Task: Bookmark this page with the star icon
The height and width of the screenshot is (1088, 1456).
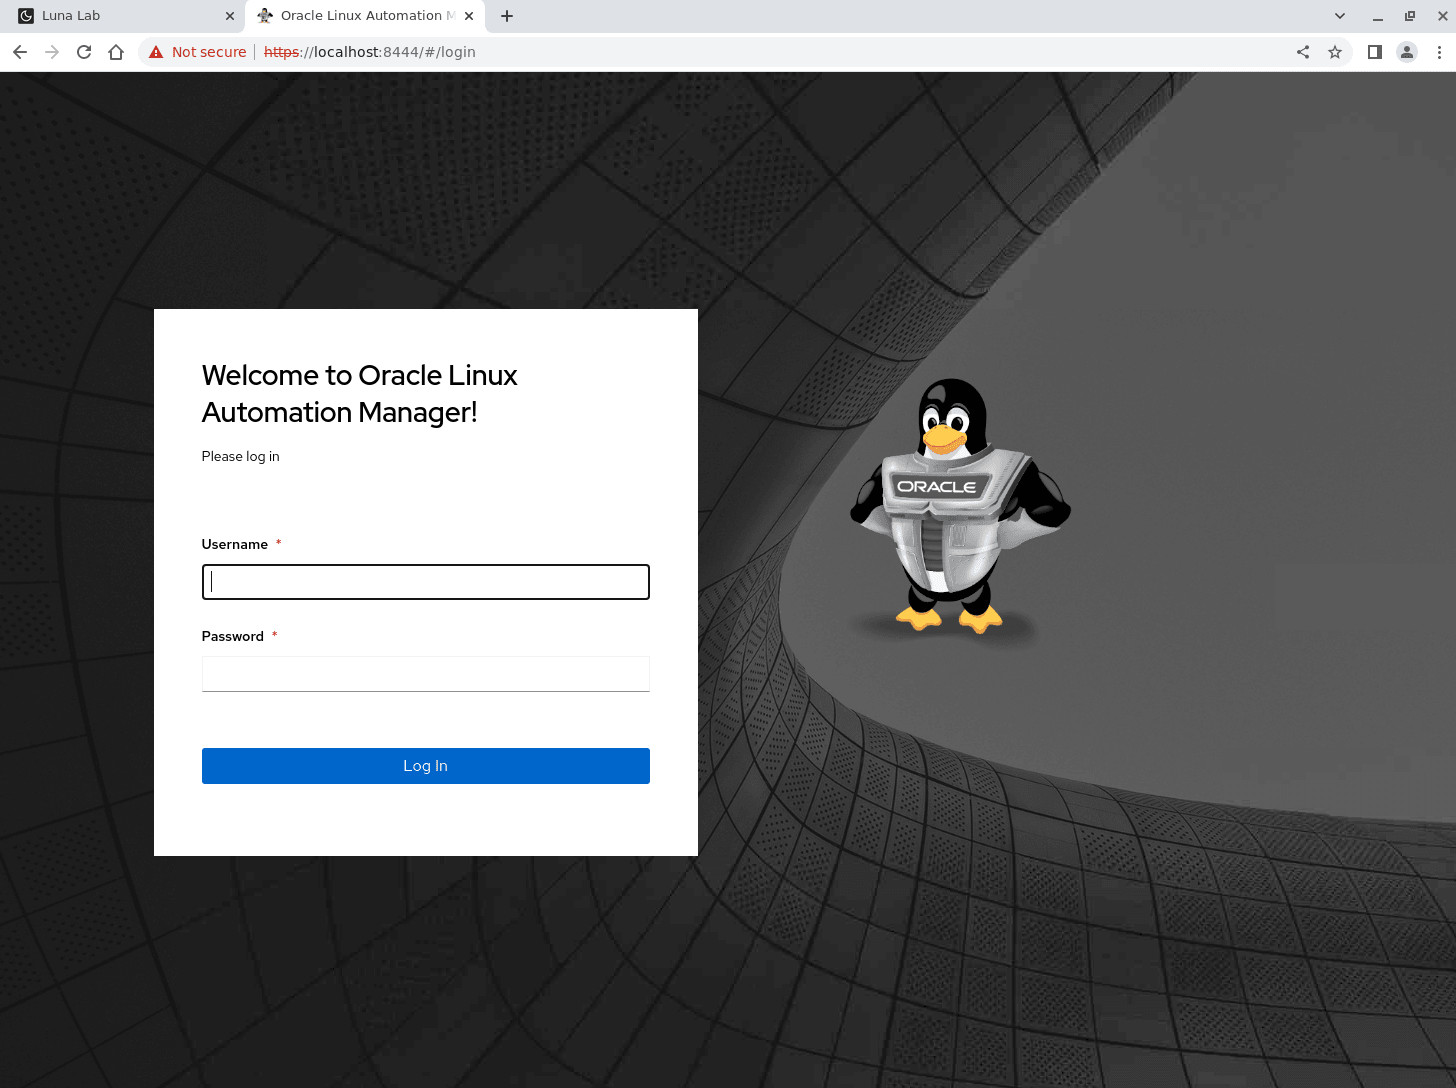Action: [x=1335, y=52]
